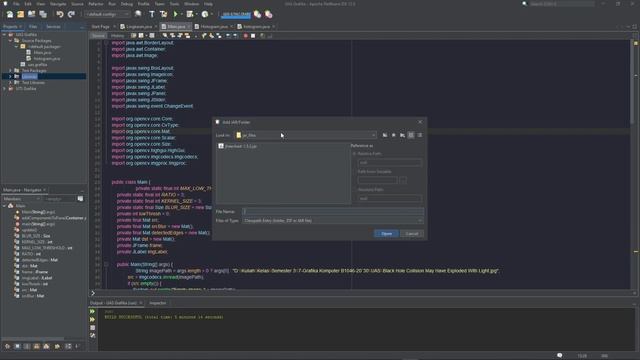Expand the Test Packages node

click(11, 71)
